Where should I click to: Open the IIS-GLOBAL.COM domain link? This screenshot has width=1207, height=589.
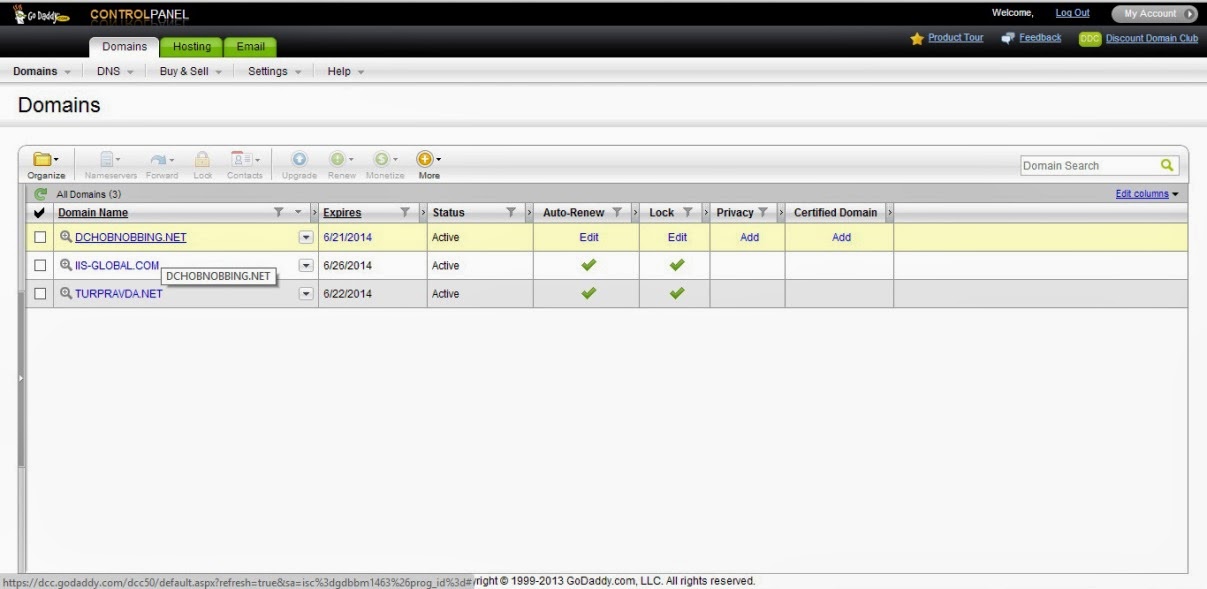pyautogui.click(x=117, y=266)
